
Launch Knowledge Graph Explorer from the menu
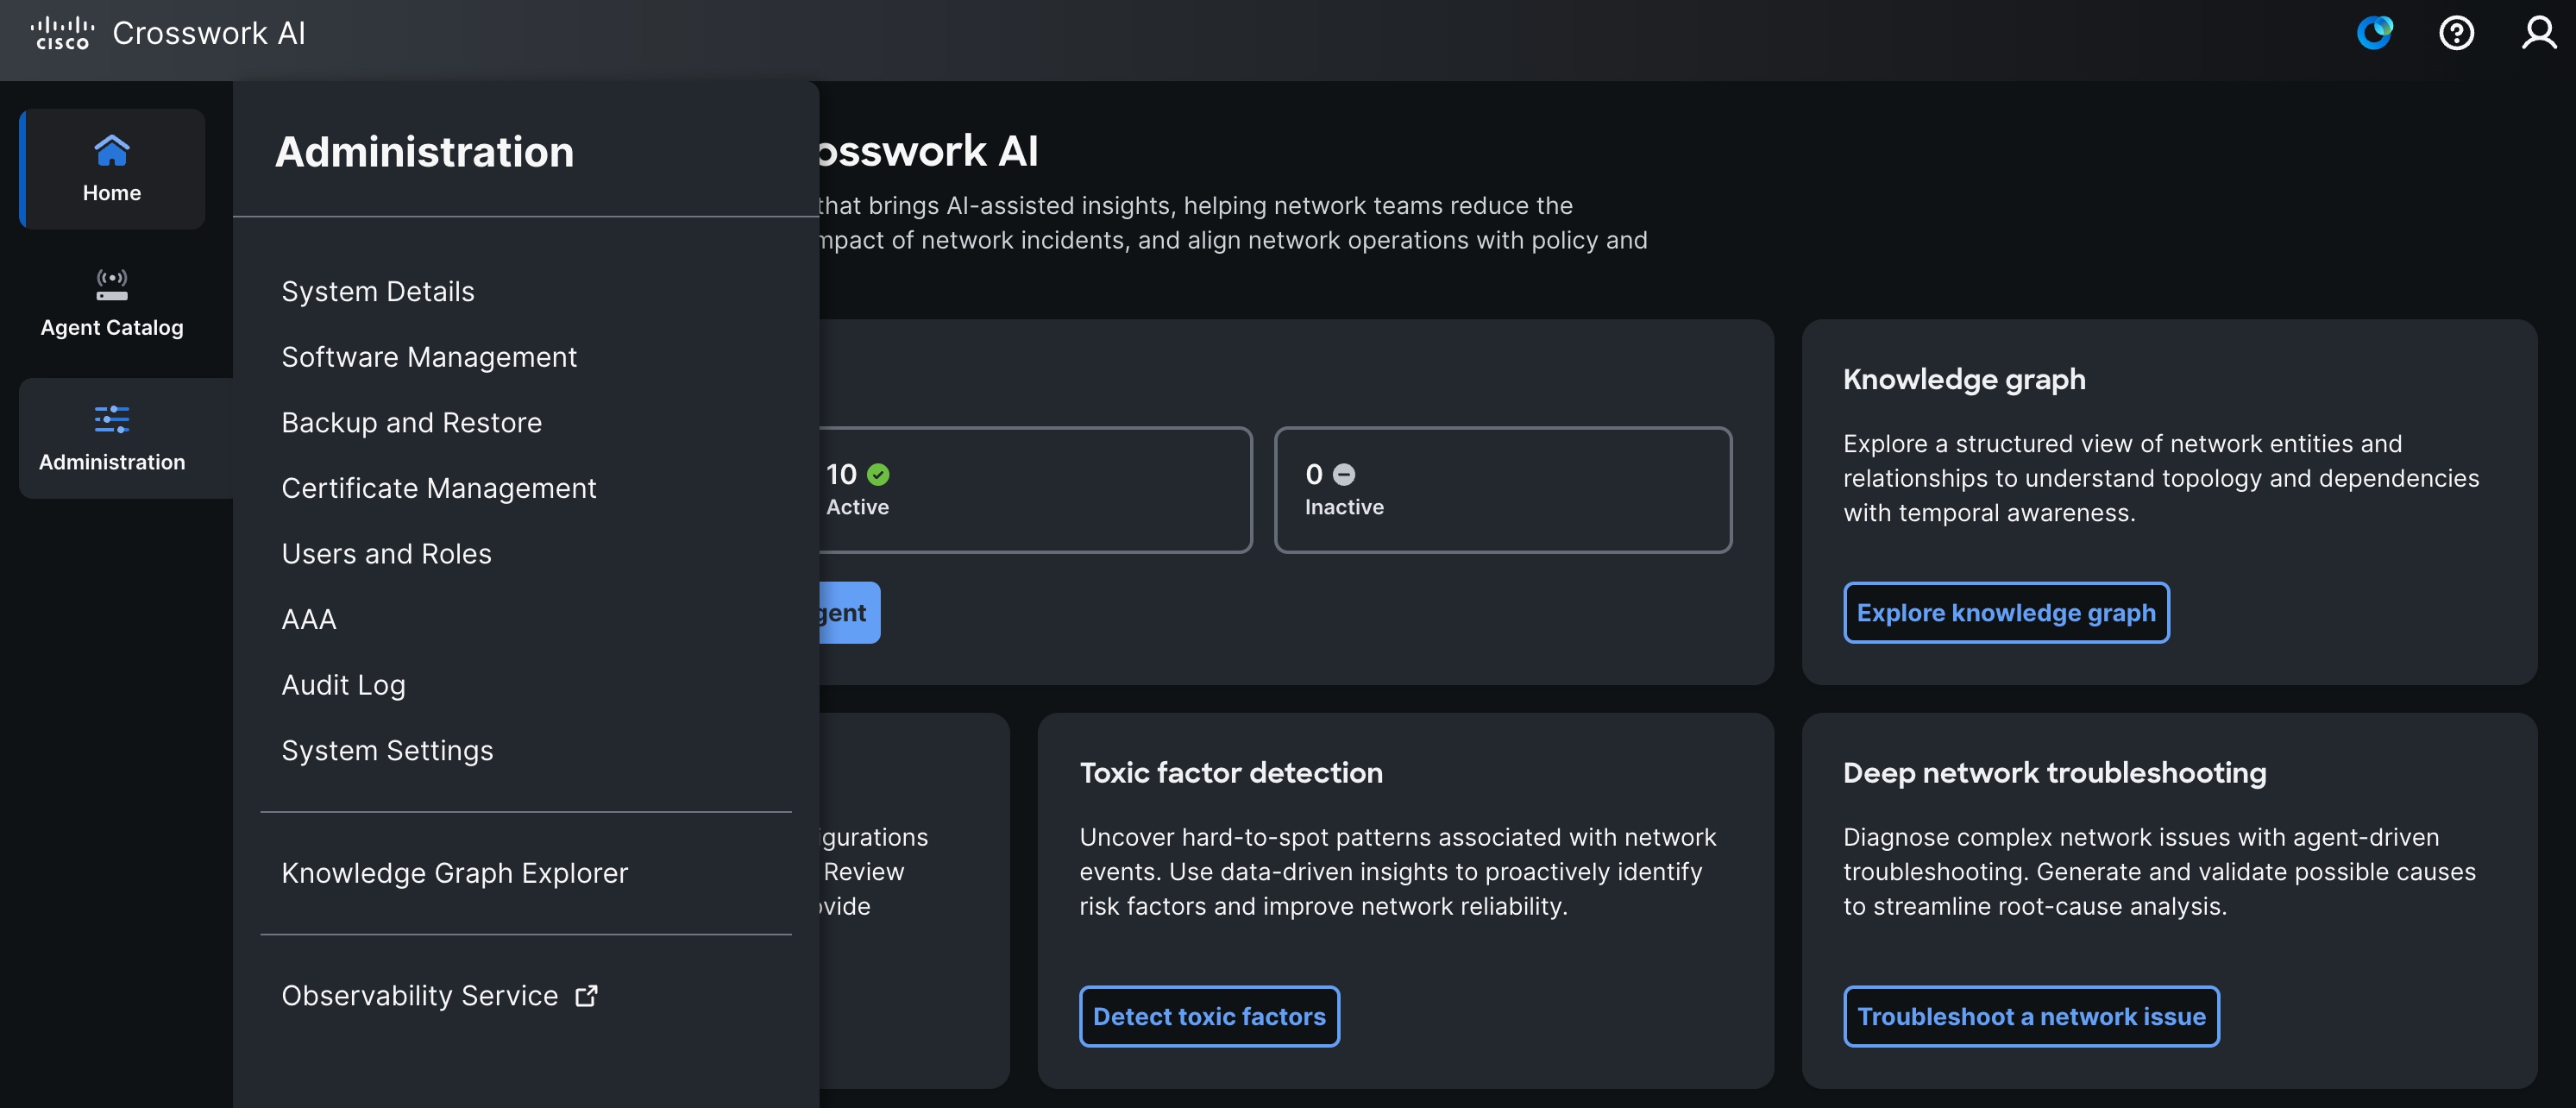[x=455, y=873]
